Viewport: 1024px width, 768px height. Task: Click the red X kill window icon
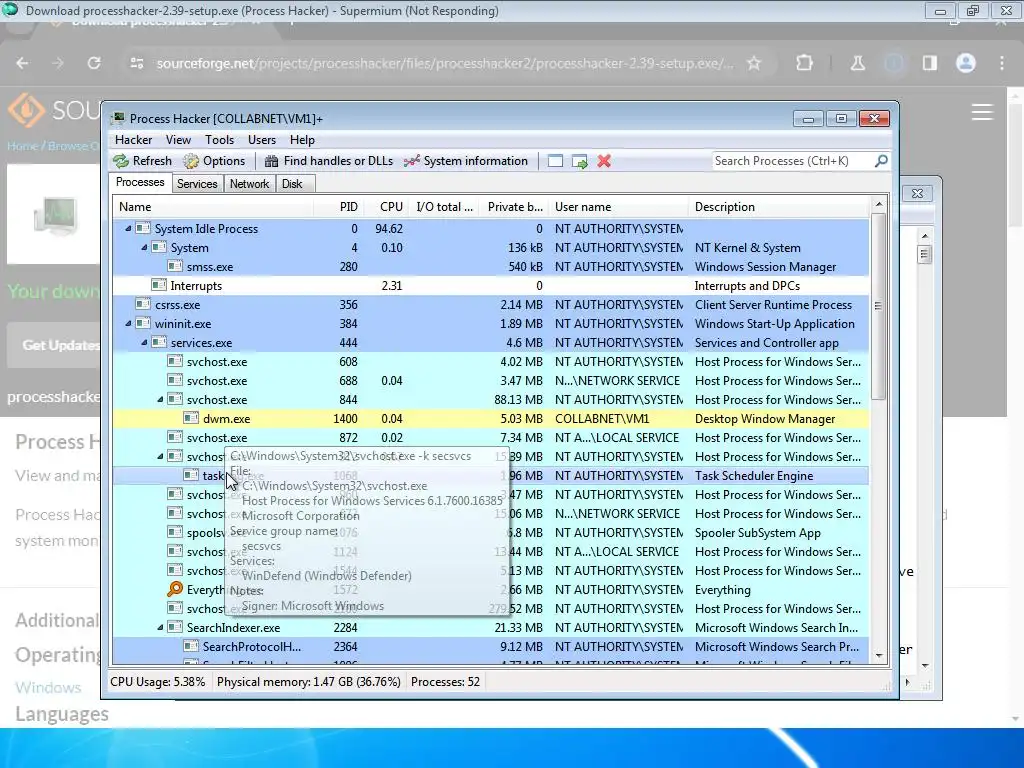click(604, 161)
